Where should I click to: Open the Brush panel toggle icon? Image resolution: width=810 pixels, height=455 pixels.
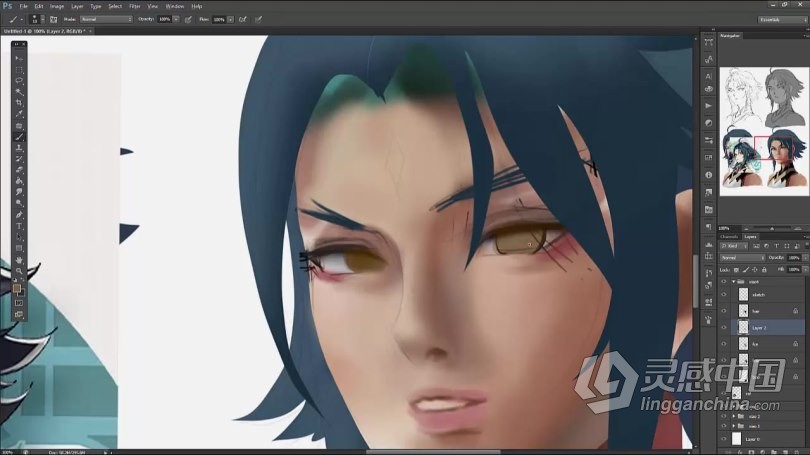pyautogui.click(x=53, y=20)
